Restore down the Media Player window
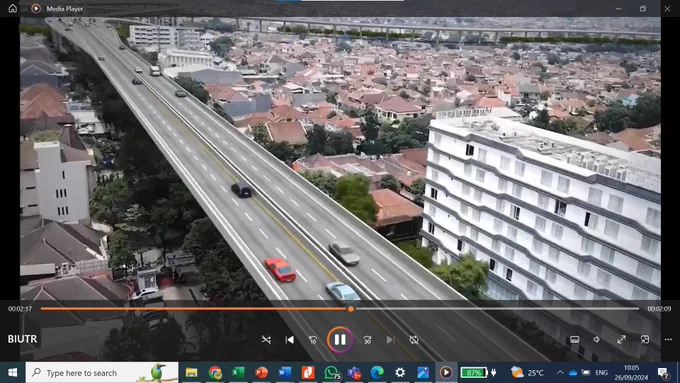The image size is (680, 383). pos(643,8)
